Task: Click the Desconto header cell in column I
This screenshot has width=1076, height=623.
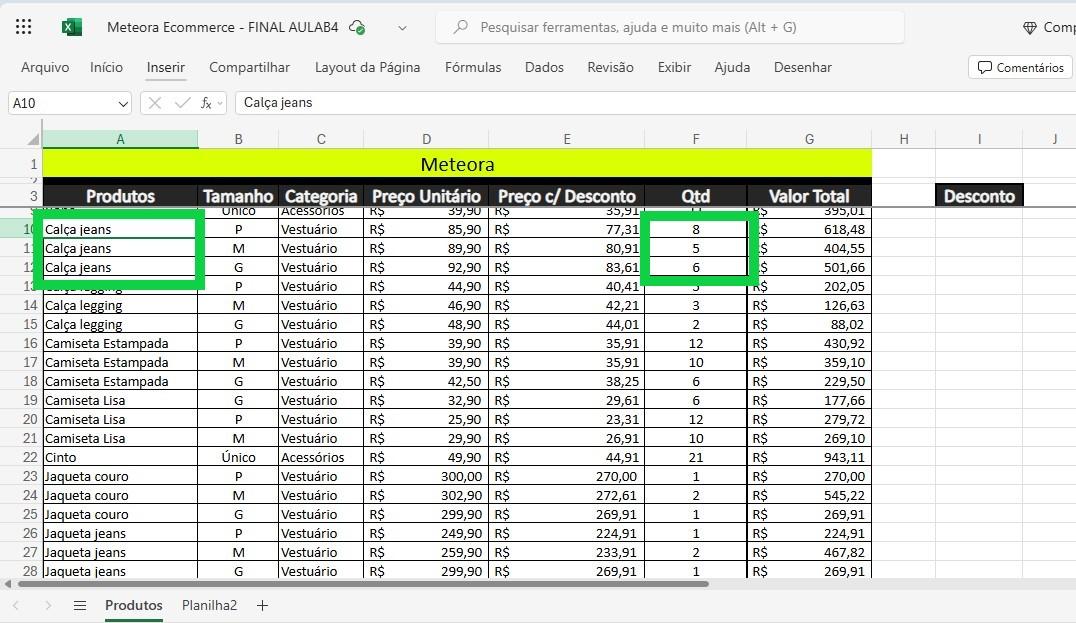Action: pos(979,196)
